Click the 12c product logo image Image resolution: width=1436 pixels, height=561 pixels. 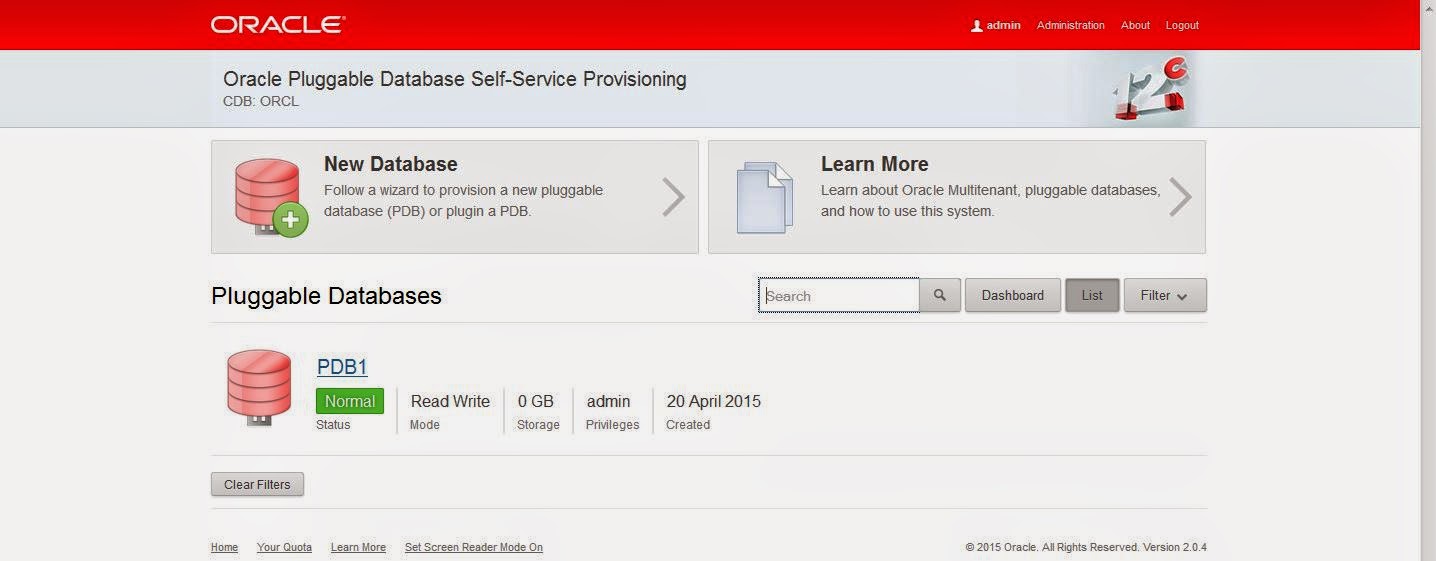pyautogui.click(x=1150, y=89)
